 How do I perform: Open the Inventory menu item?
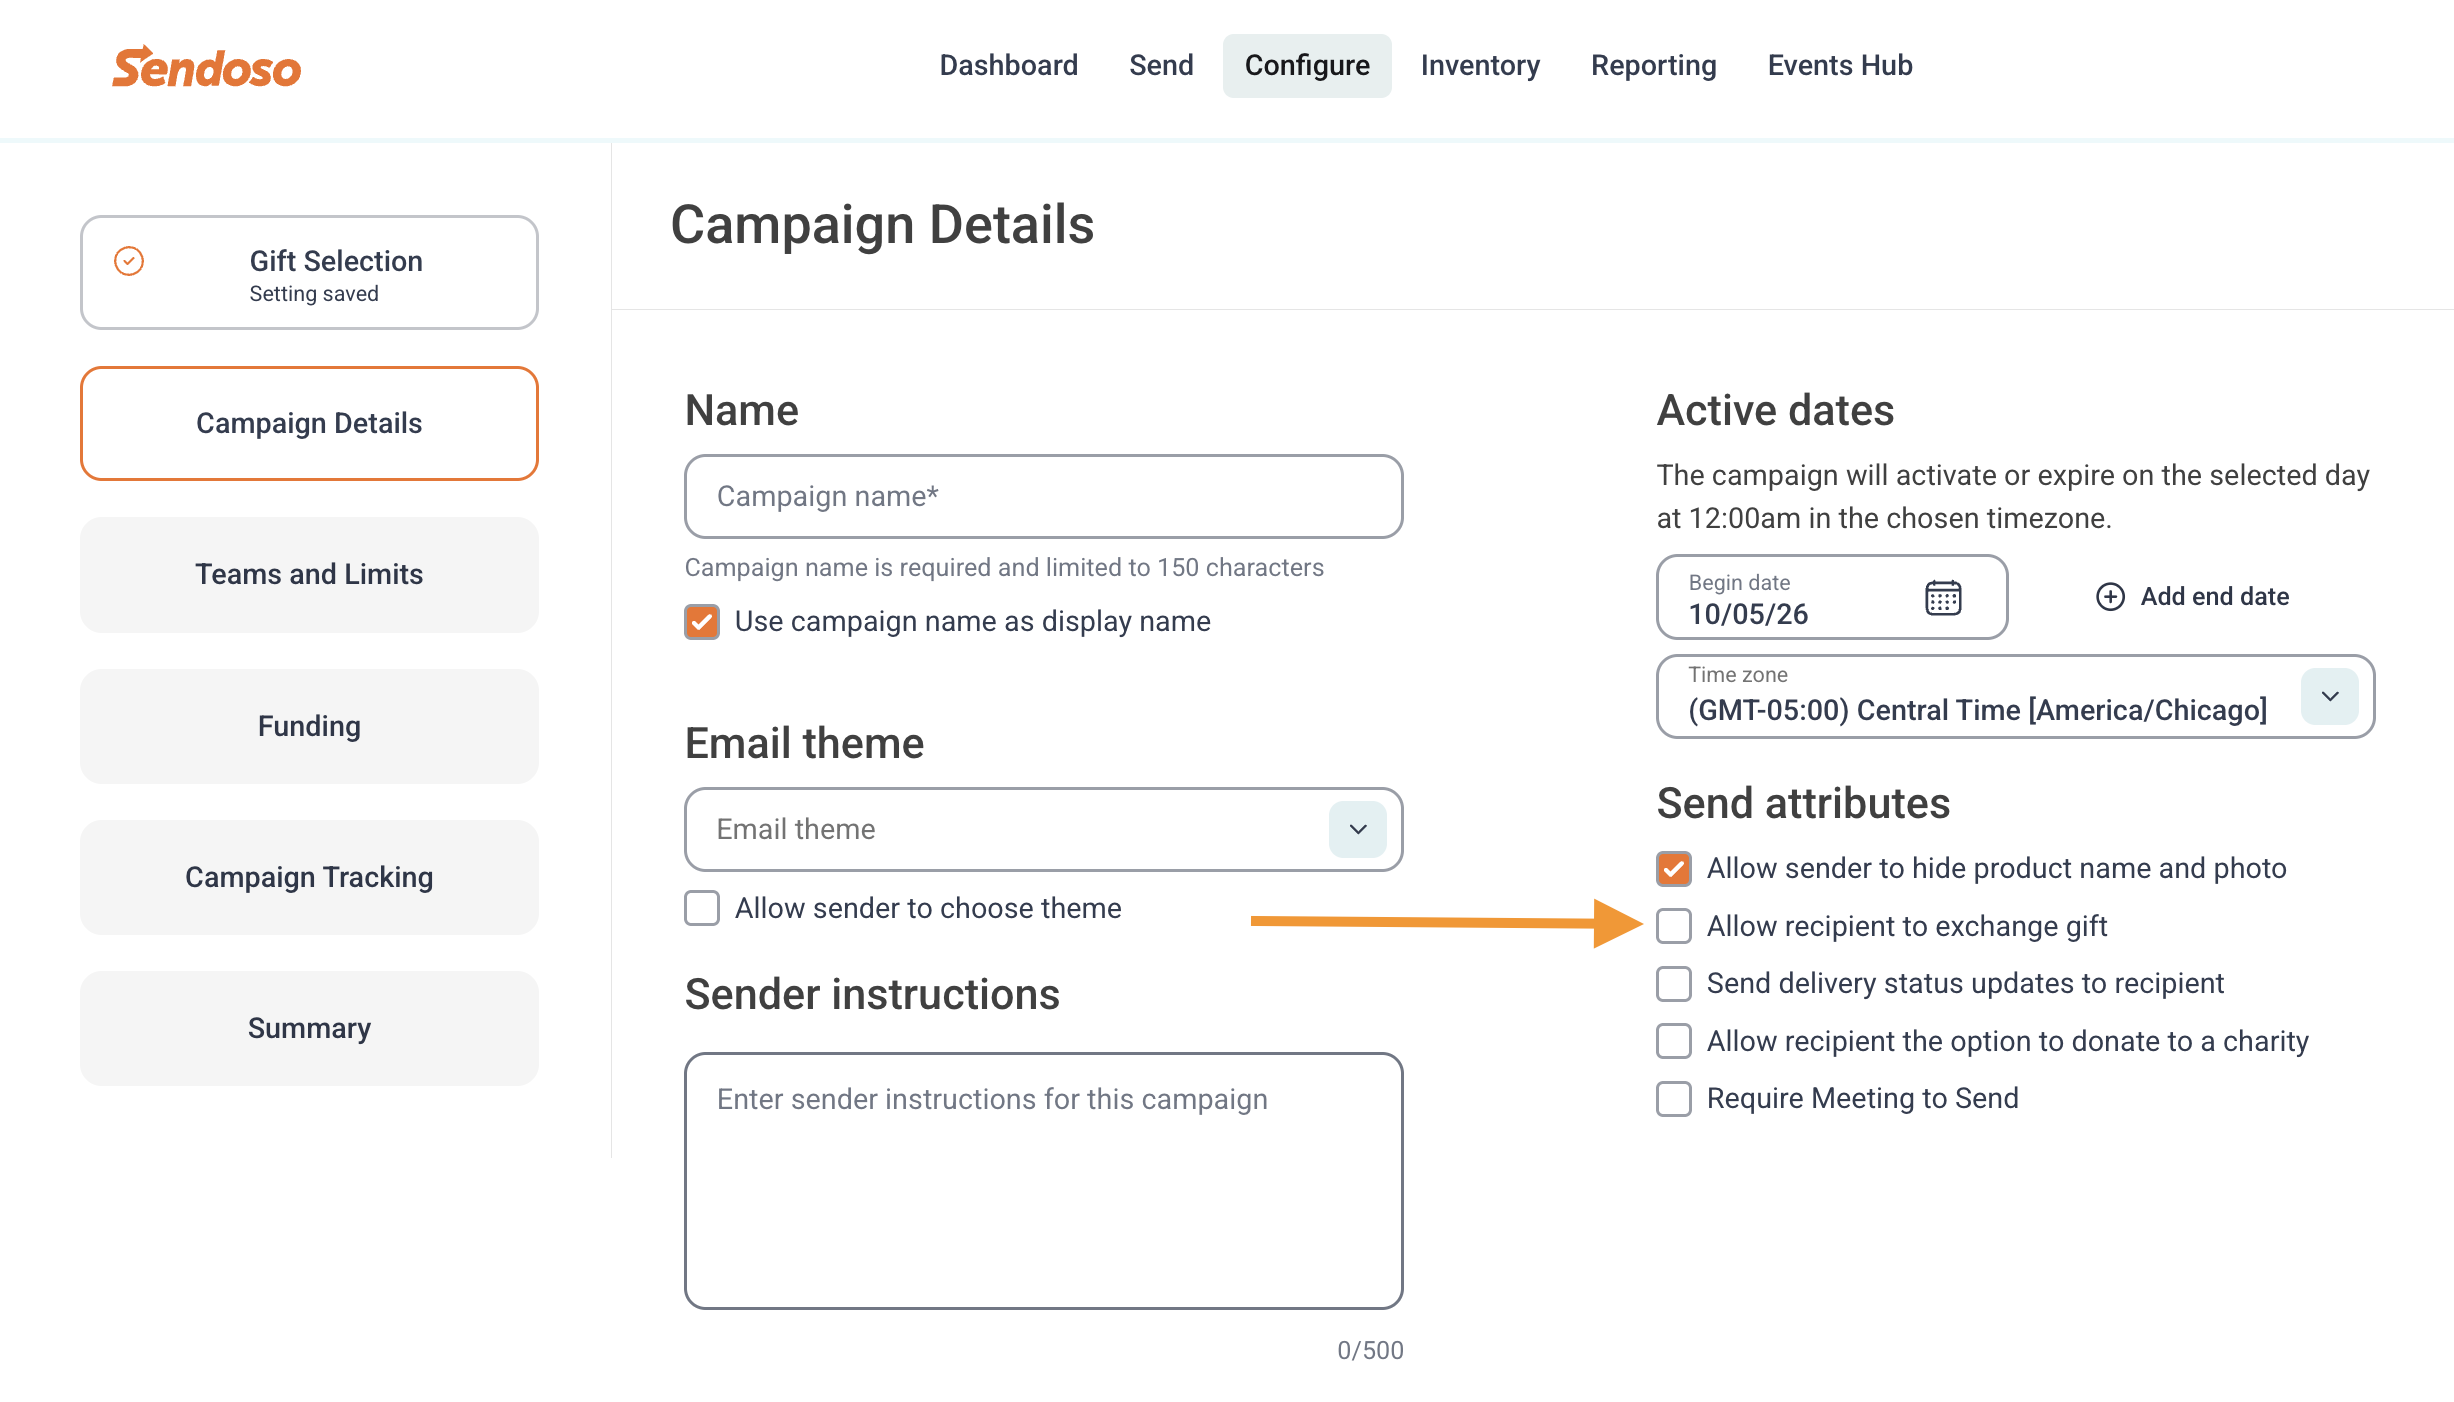(1480, 65)
